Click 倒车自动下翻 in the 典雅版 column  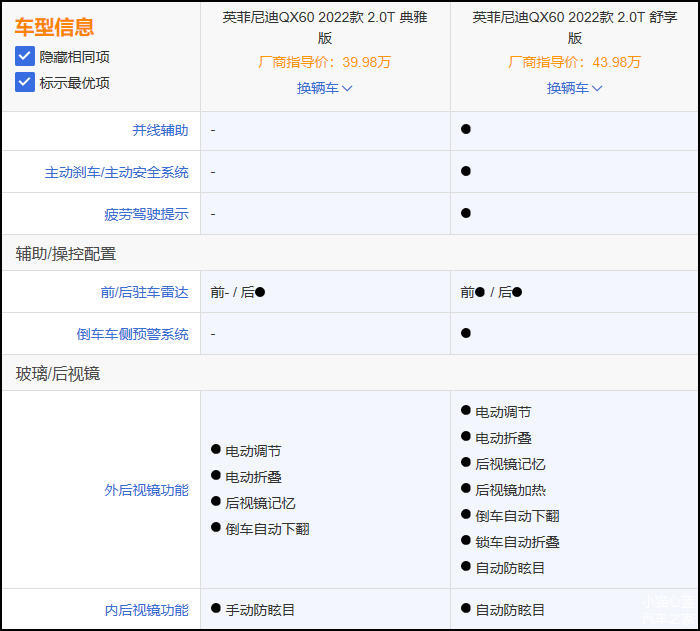267,529
